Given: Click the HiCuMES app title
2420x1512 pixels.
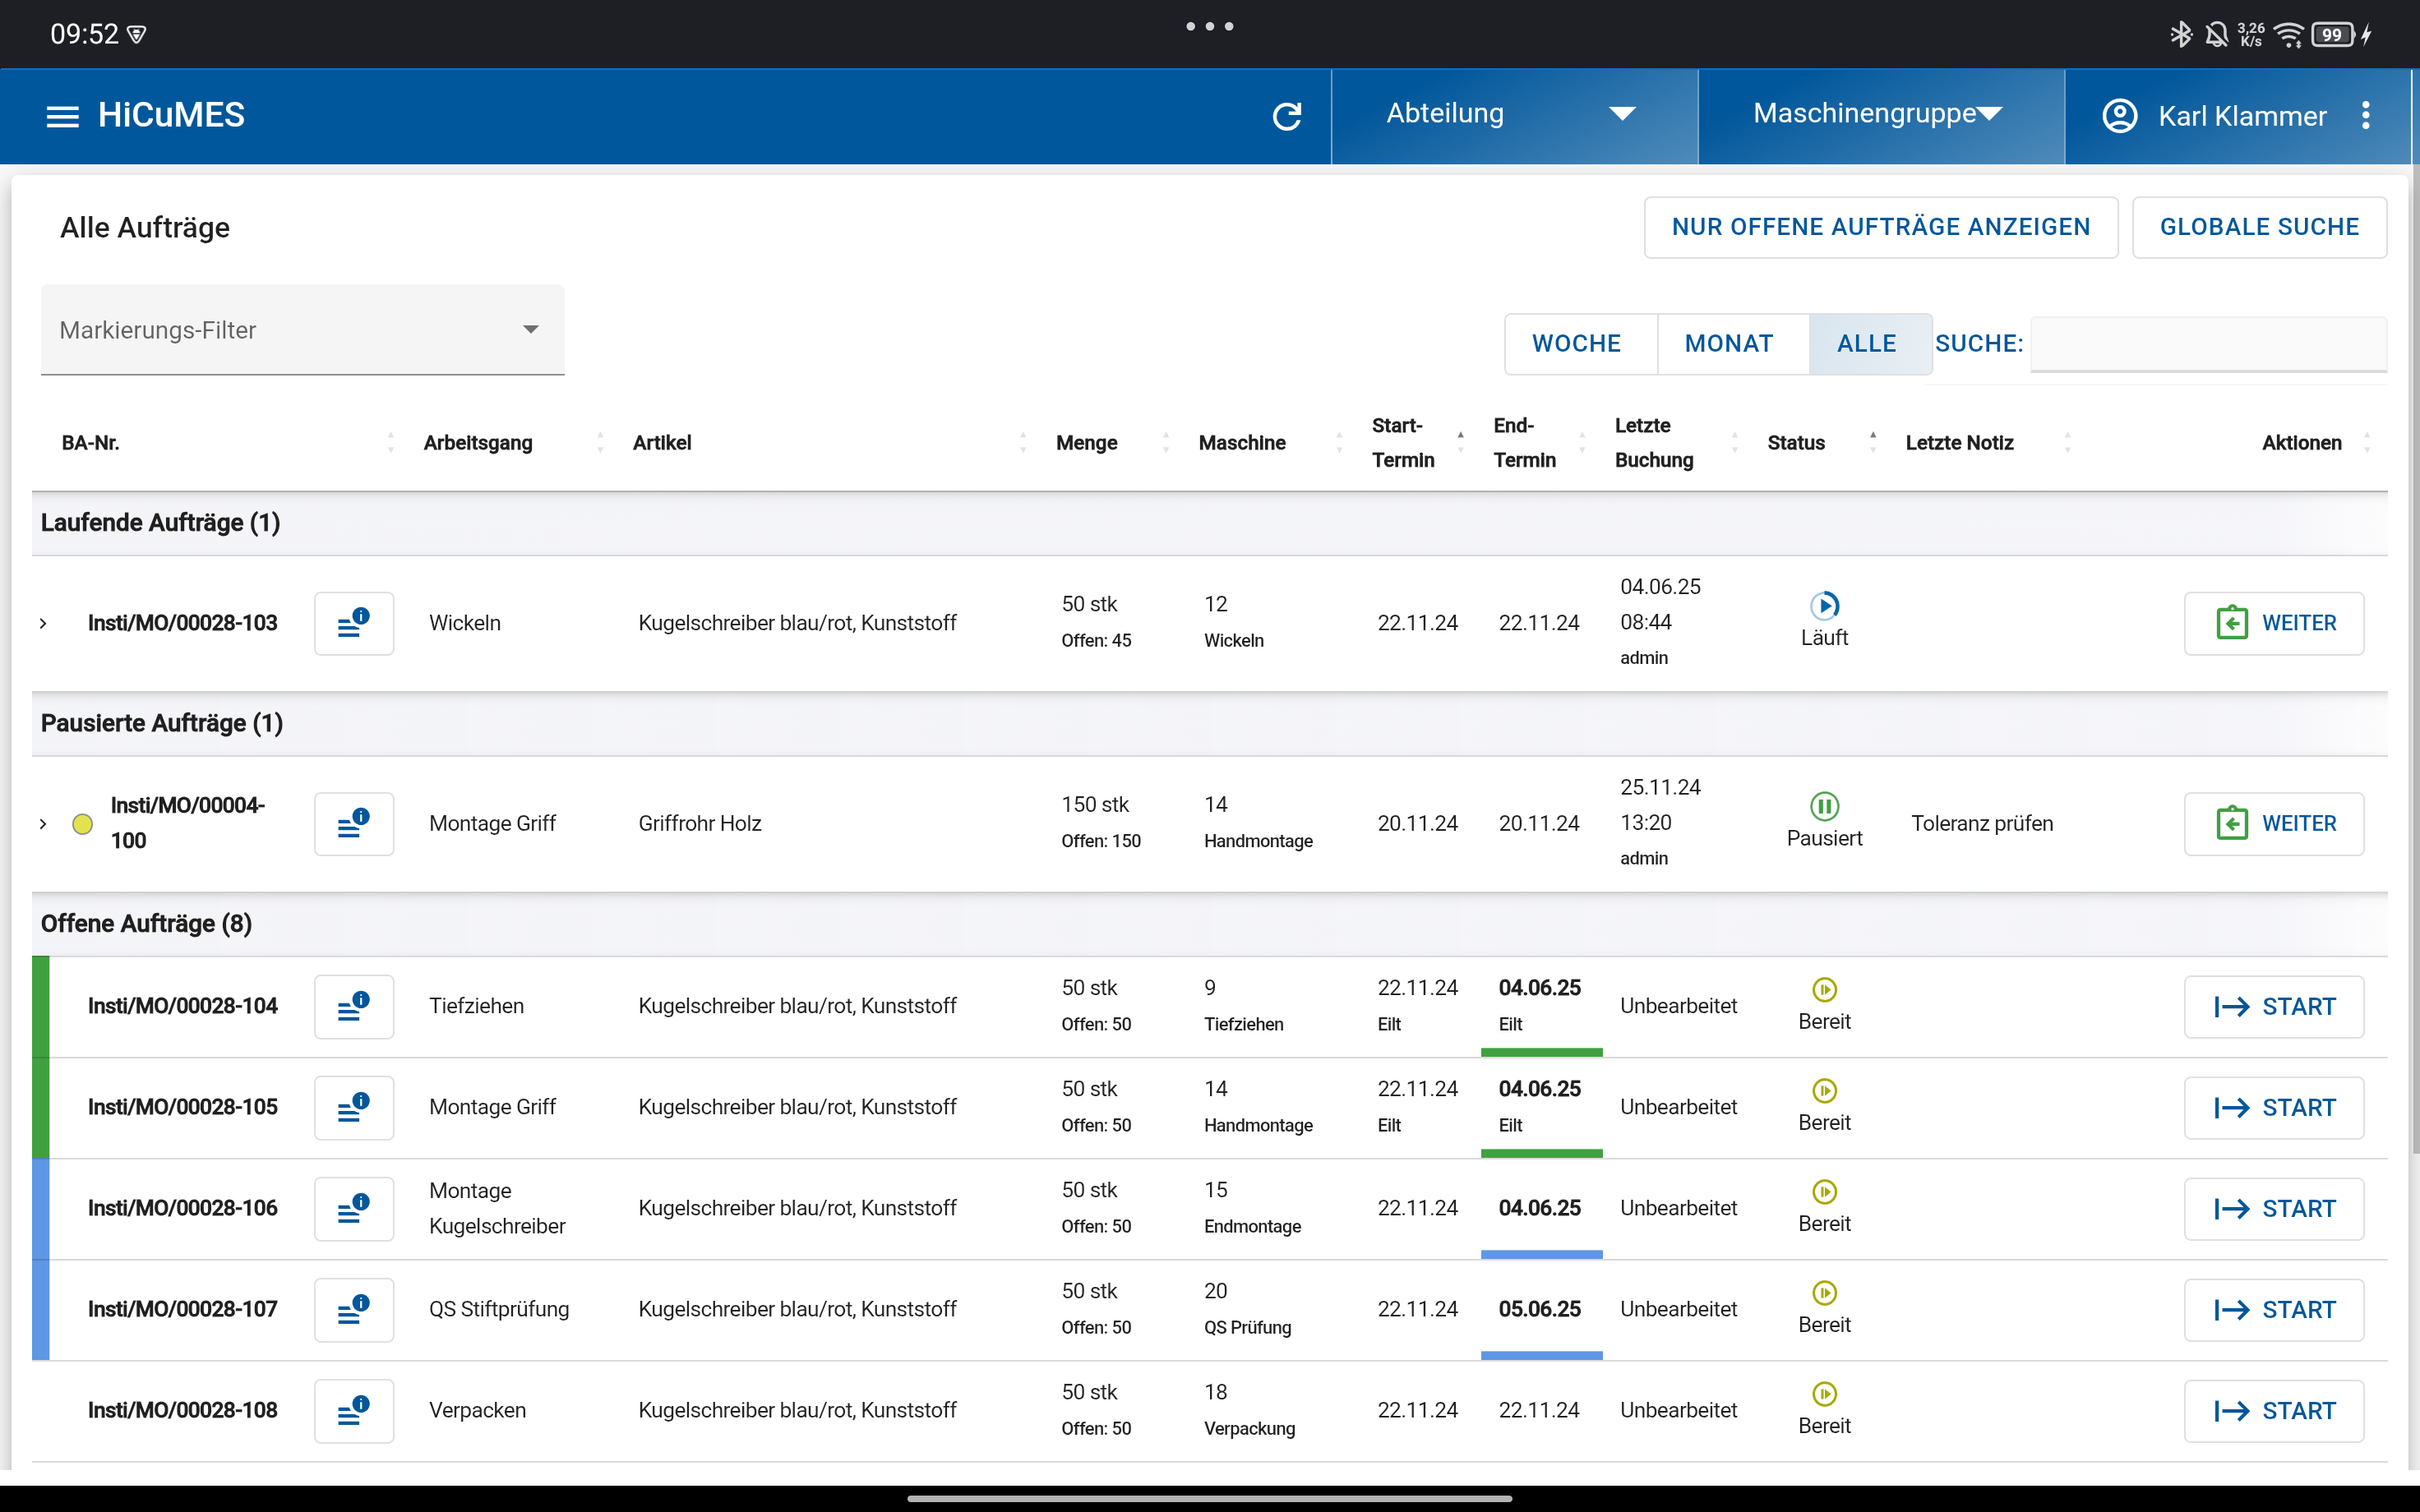Looking at the screenshot, I should coord(171,115).
